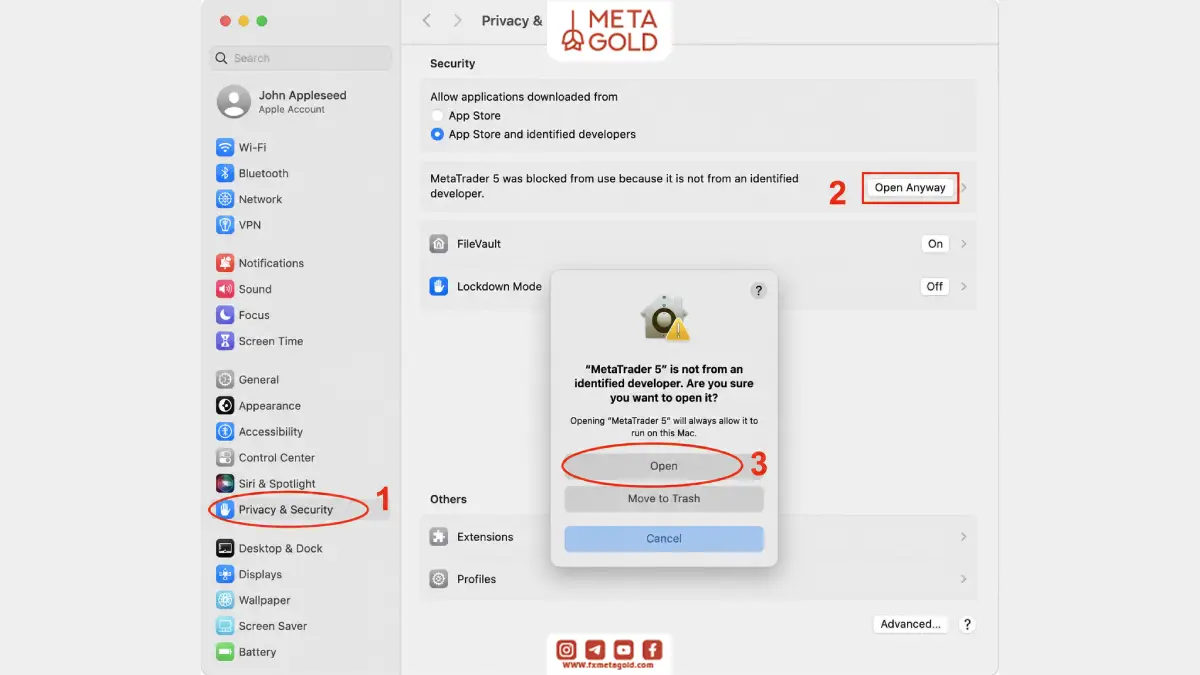Click the Telegram icon in footer

595,649
